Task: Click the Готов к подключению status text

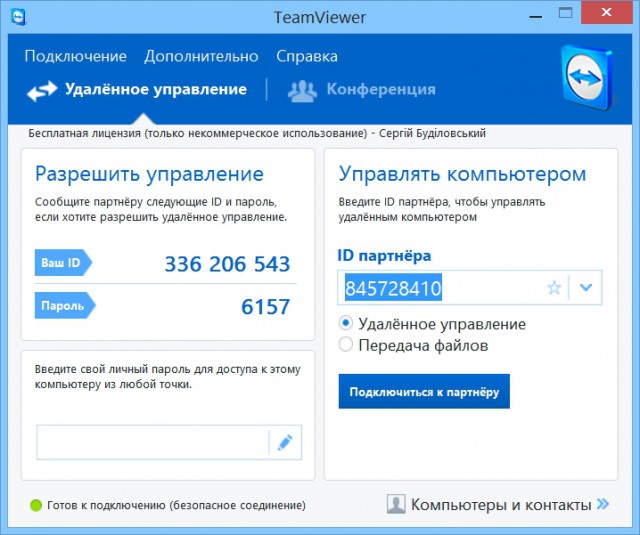Action: point(176,505)
